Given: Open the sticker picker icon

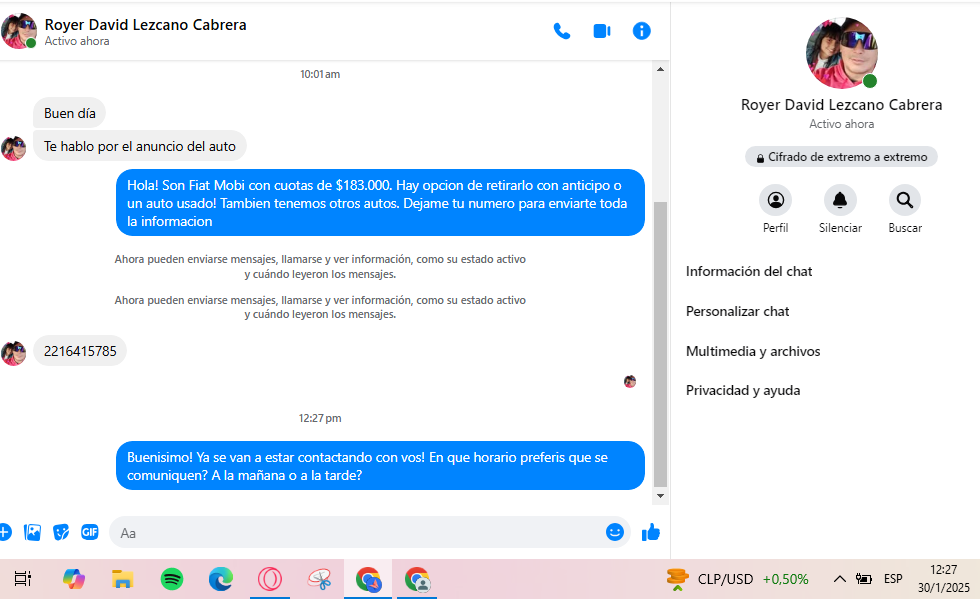Looking at the screenshot, I should [62, 532].
